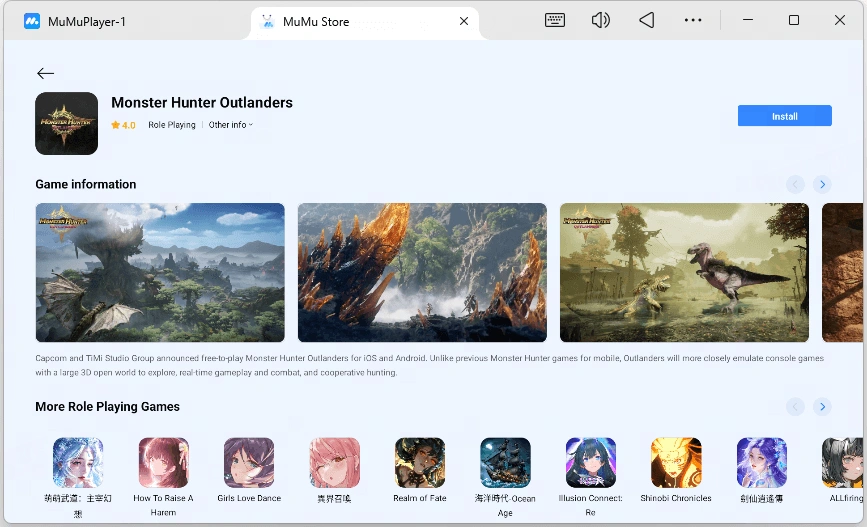867x527 pixels.
Task: Open the How To Raise A Harem icon
Action: (x=163, y=463)
